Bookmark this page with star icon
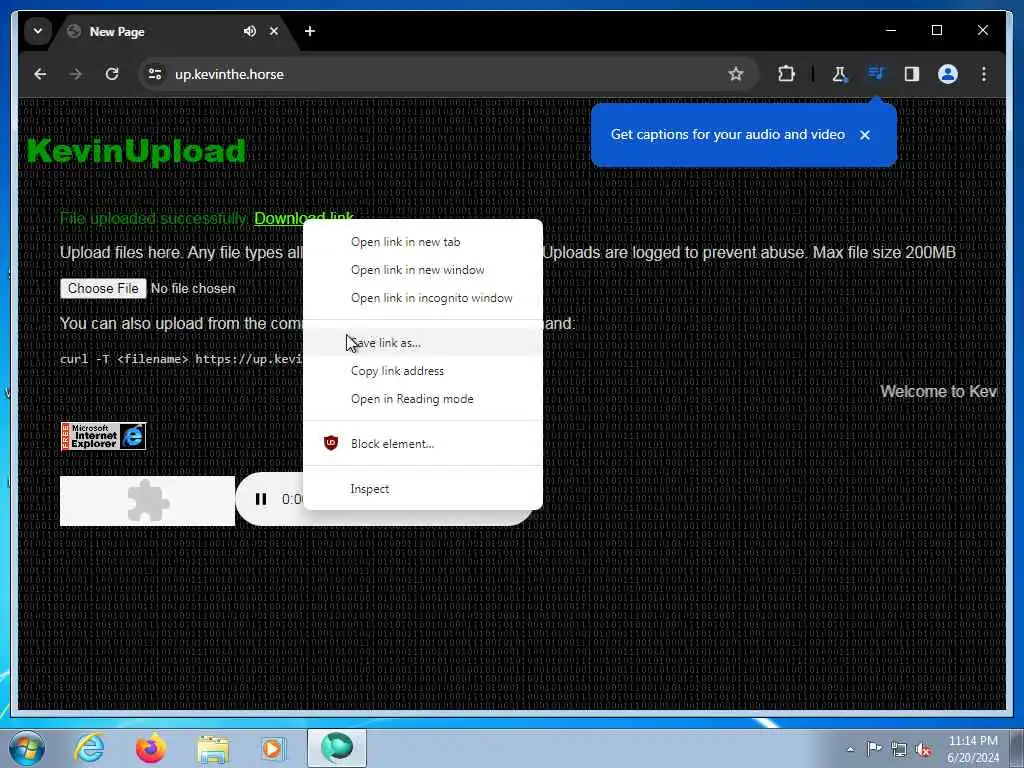This screenshot has width=1024, height=768. click(736, 74)
